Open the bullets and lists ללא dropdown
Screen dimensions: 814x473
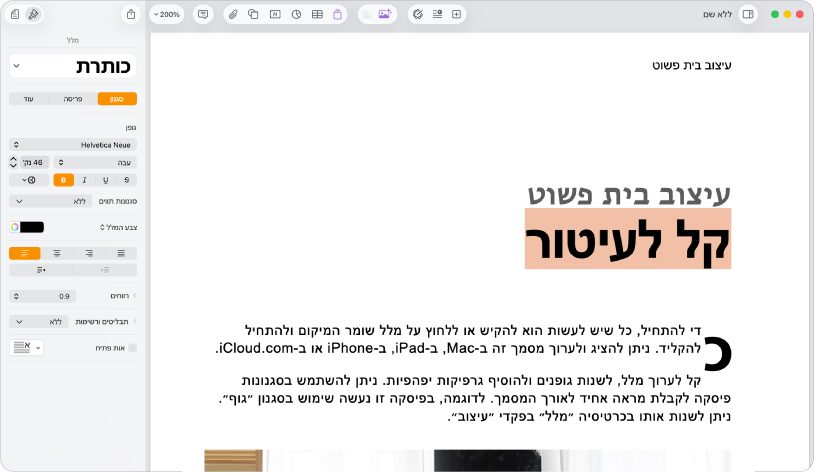click(x=38, y=322)
